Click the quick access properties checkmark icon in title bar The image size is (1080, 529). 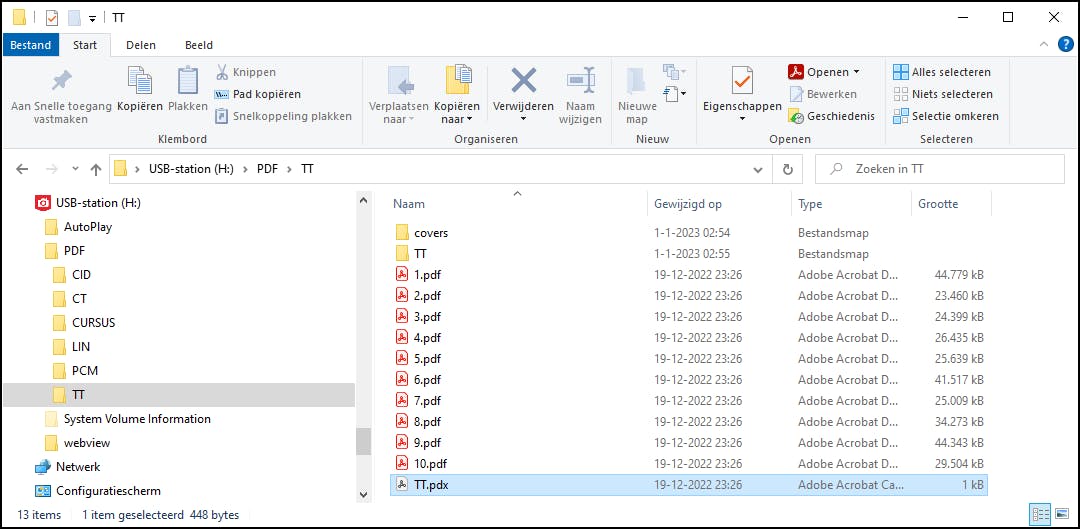click(52, 17)
